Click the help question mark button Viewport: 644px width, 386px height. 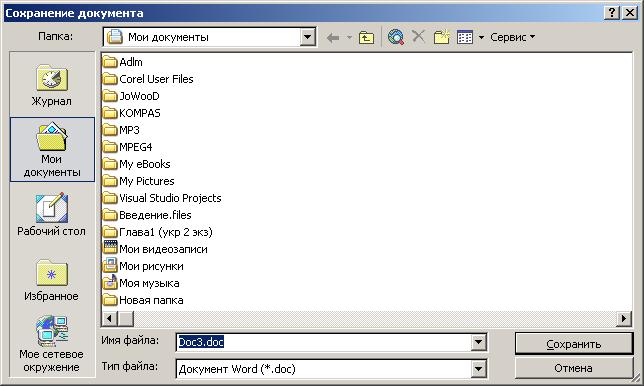[x=612, y=13]
